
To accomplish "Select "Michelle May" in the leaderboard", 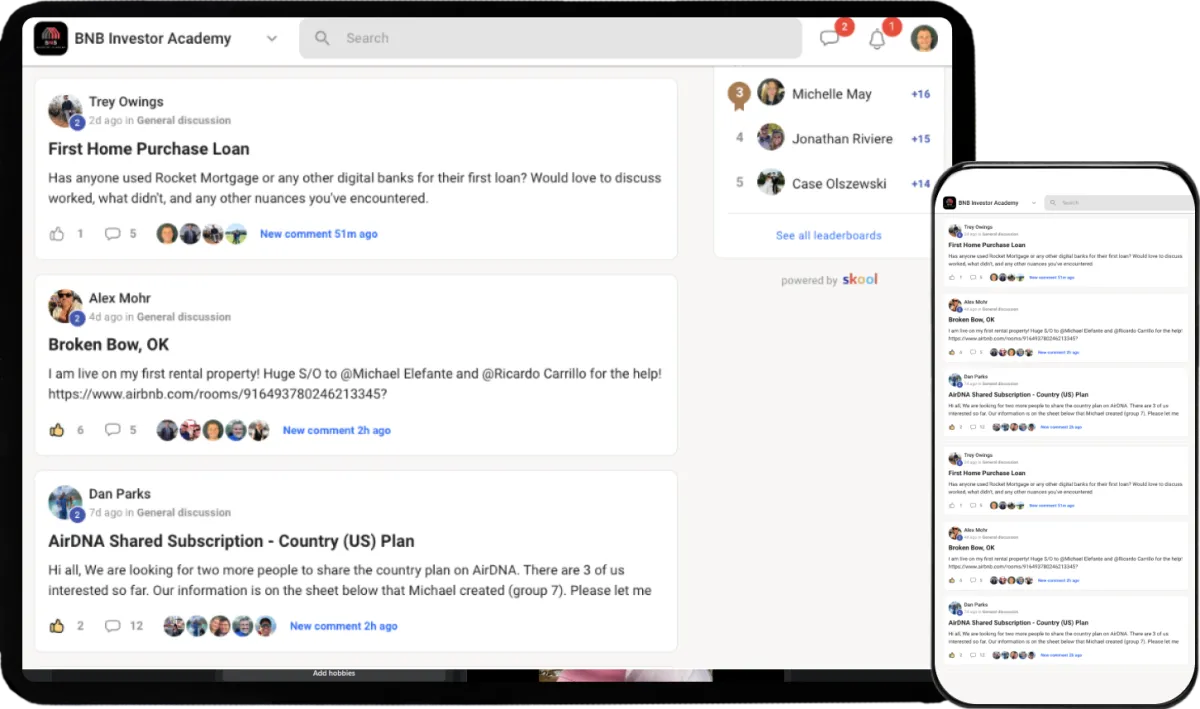I will pos(832,94).
